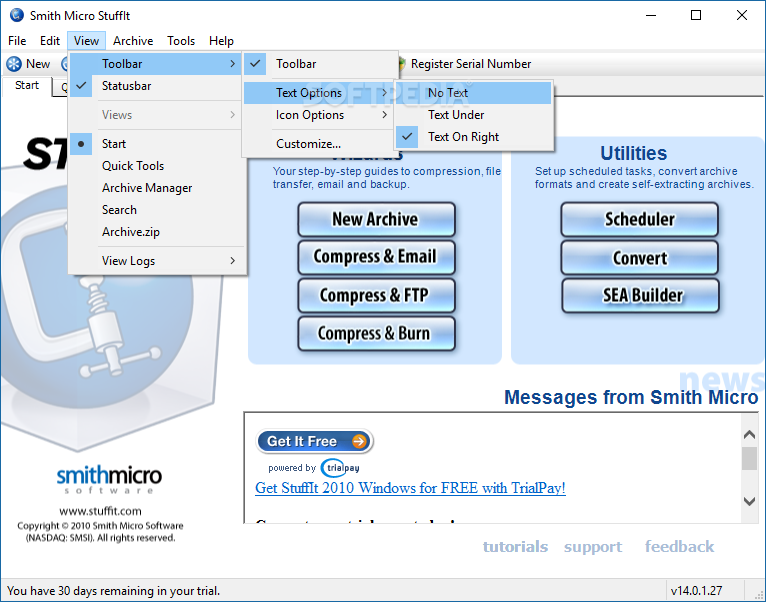Open the Get StuffIt 2010 Windows FREE link

tap(410, 488)
